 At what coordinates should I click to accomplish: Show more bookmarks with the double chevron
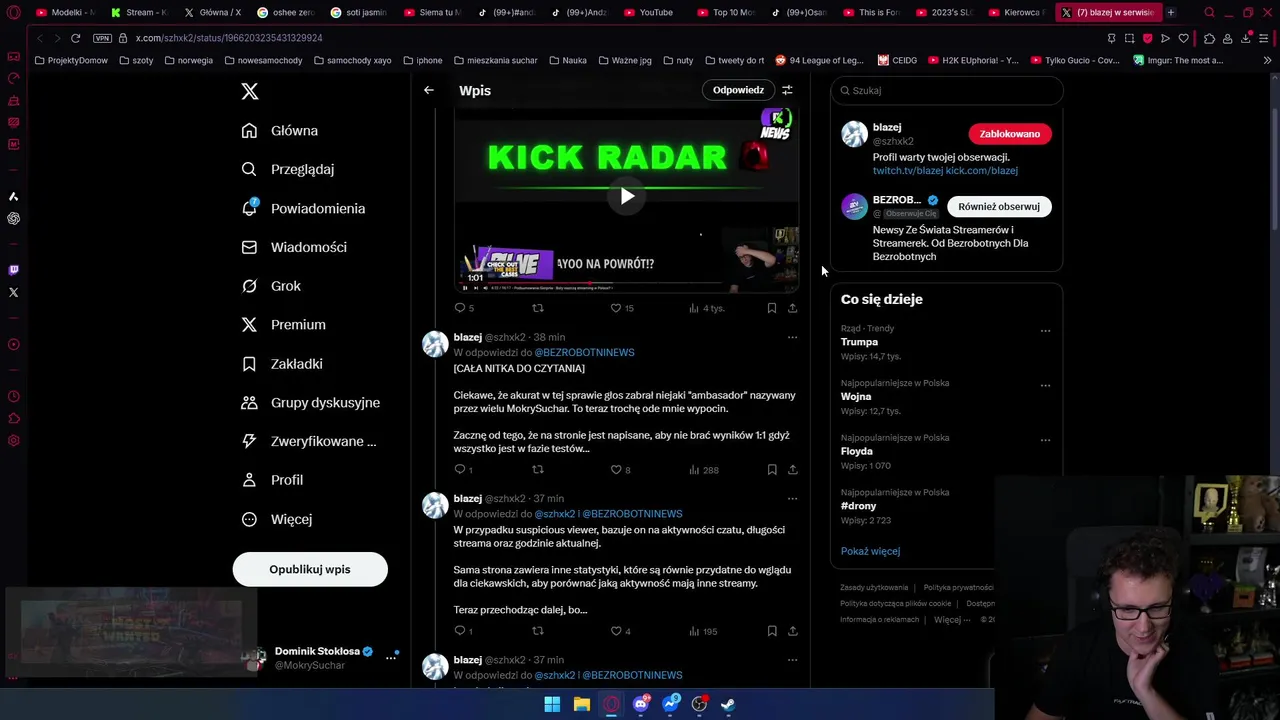pyautogui.click(x=1267, y=60)
